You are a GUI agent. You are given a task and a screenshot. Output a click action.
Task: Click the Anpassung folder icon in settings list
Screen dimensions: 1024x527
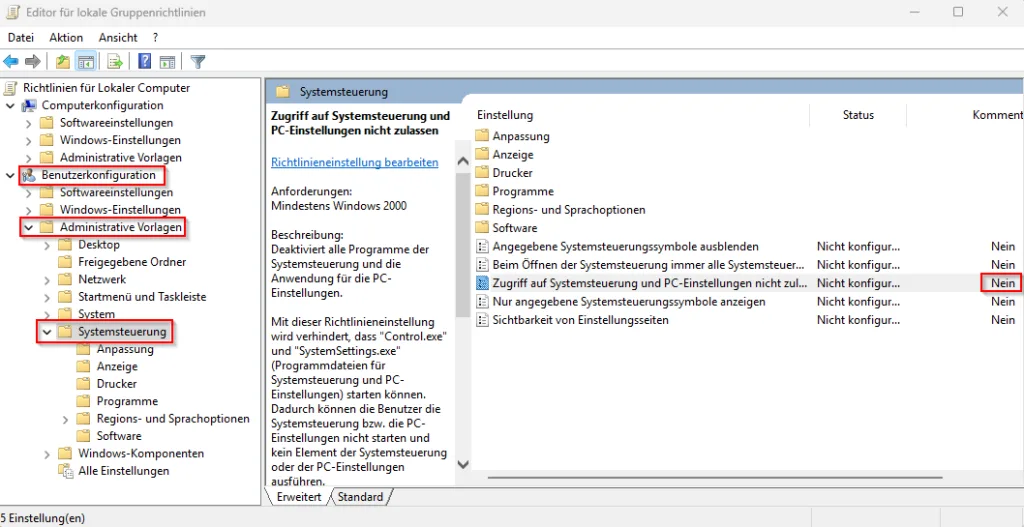[483, 136]
